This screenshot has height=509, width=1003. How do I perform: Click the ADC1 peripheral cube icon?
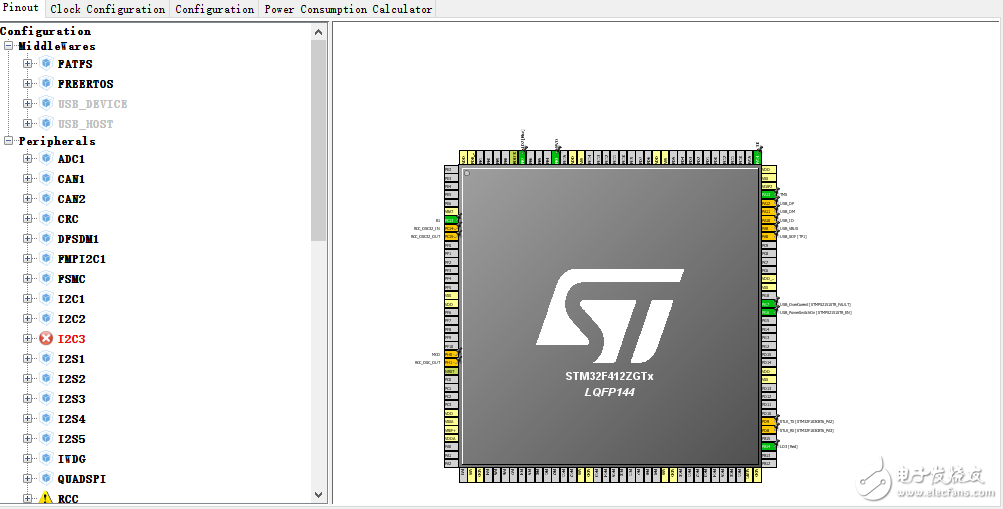46,159
